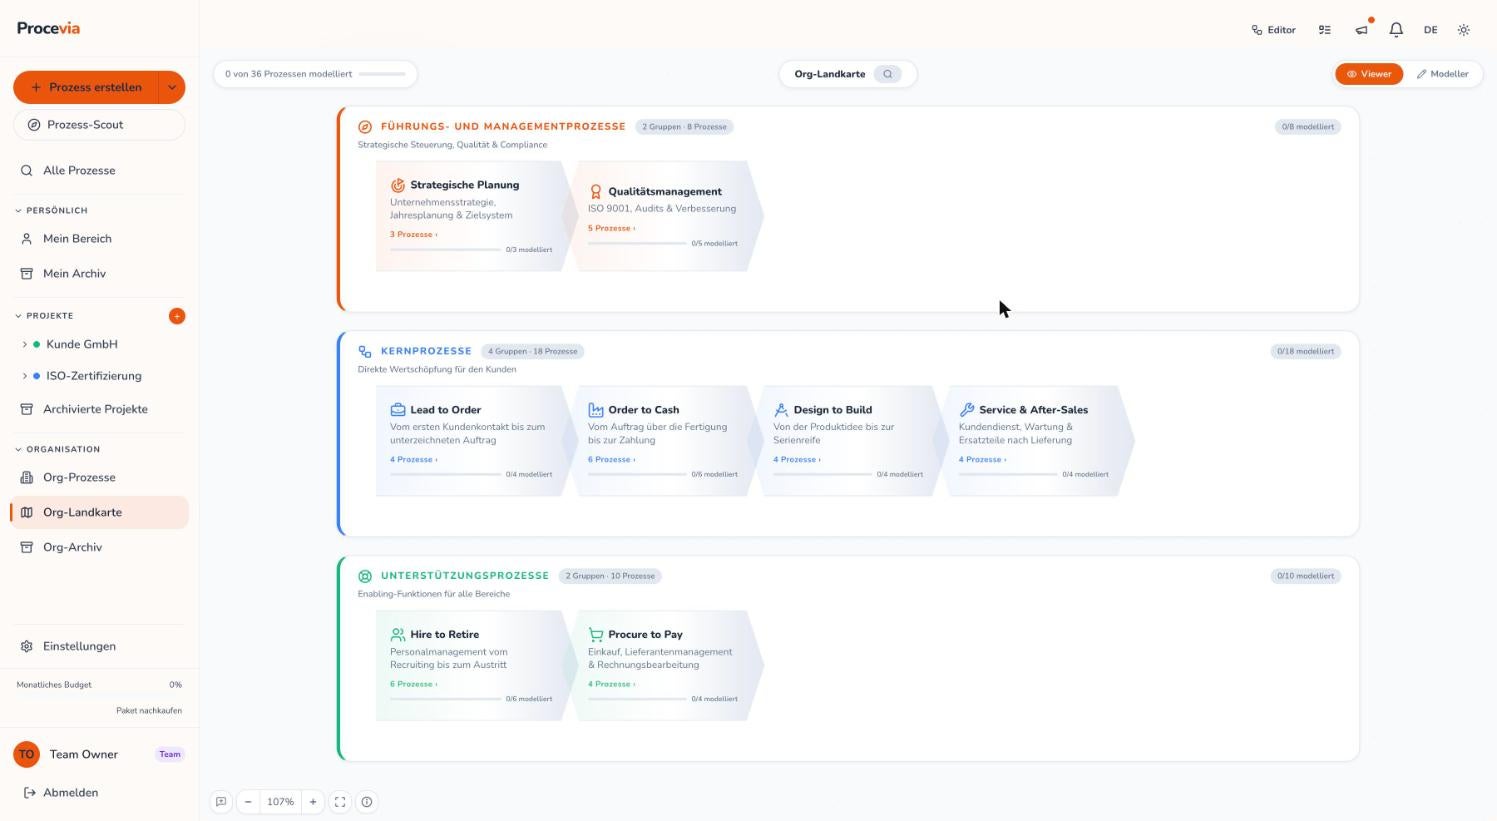Click the Kernprozesse section icon
The image size is (1497, 821).
[365, 352]
